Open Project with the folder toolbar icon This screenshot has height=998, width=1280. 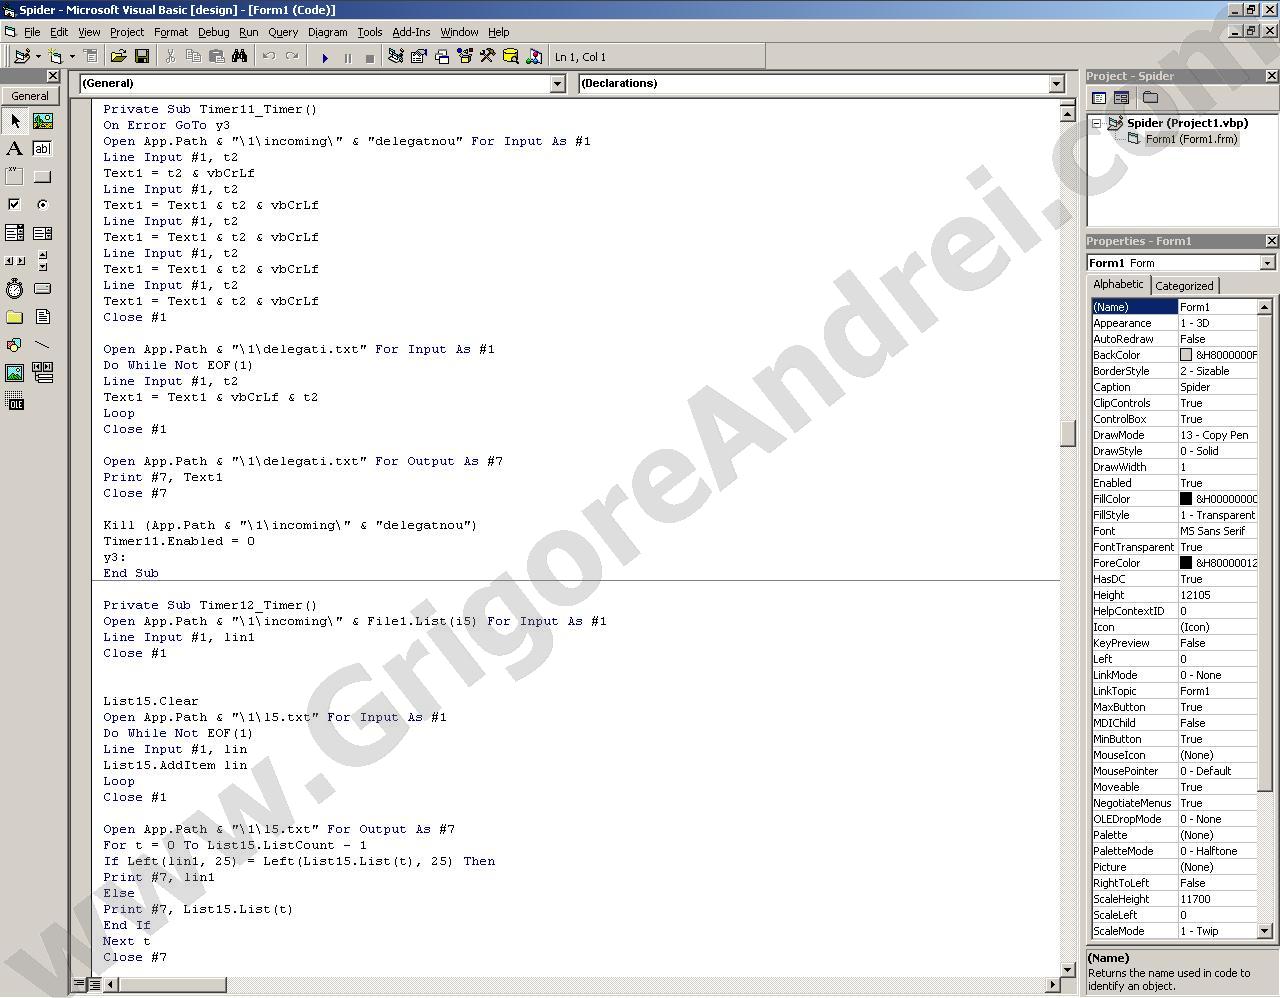pos(118,57)
